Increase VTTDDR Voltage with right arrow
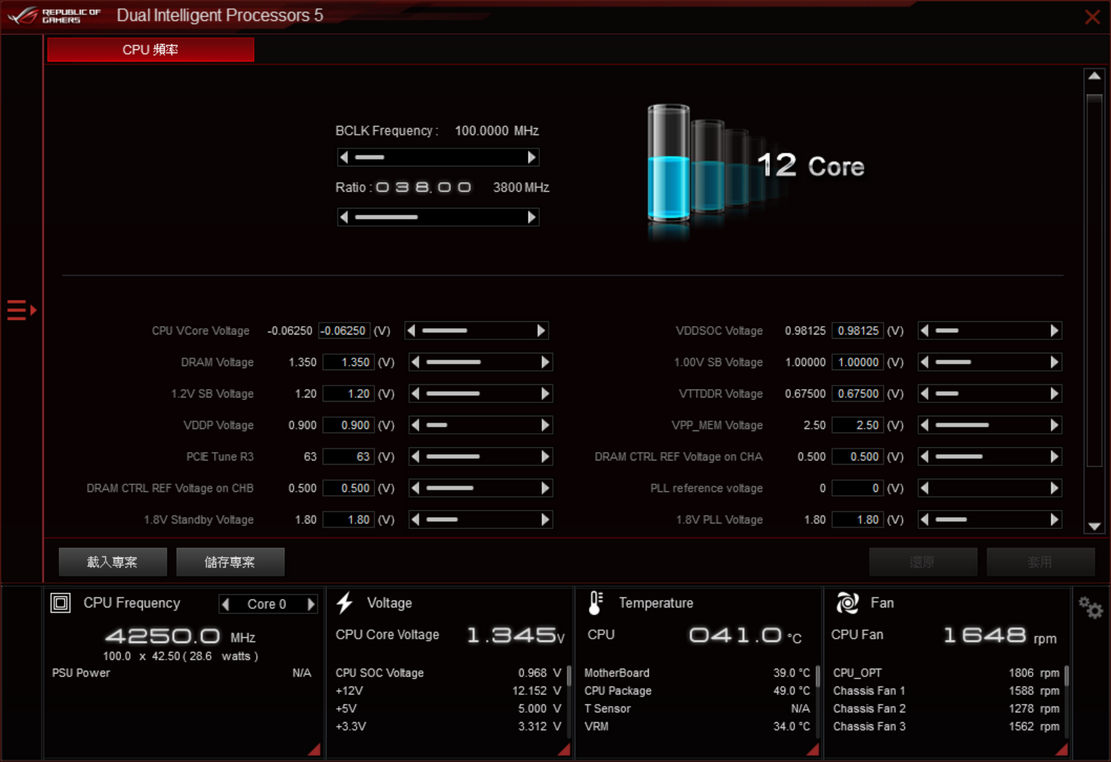 coord(1054,393)
